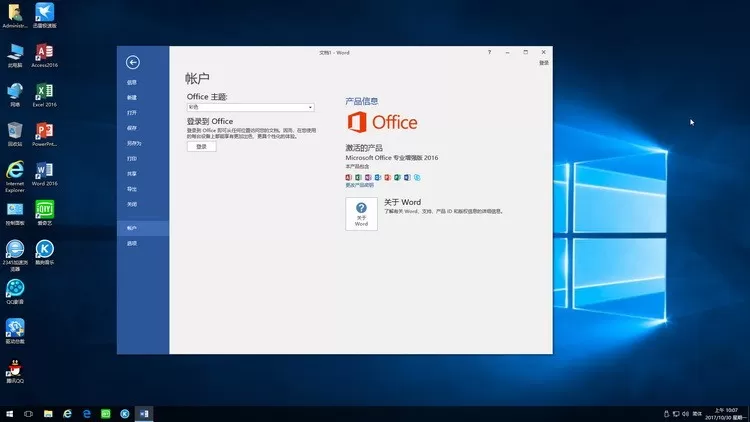Click the 登录 link at top right
Viewport: 750px width, 422px height.
pos(544,63)
